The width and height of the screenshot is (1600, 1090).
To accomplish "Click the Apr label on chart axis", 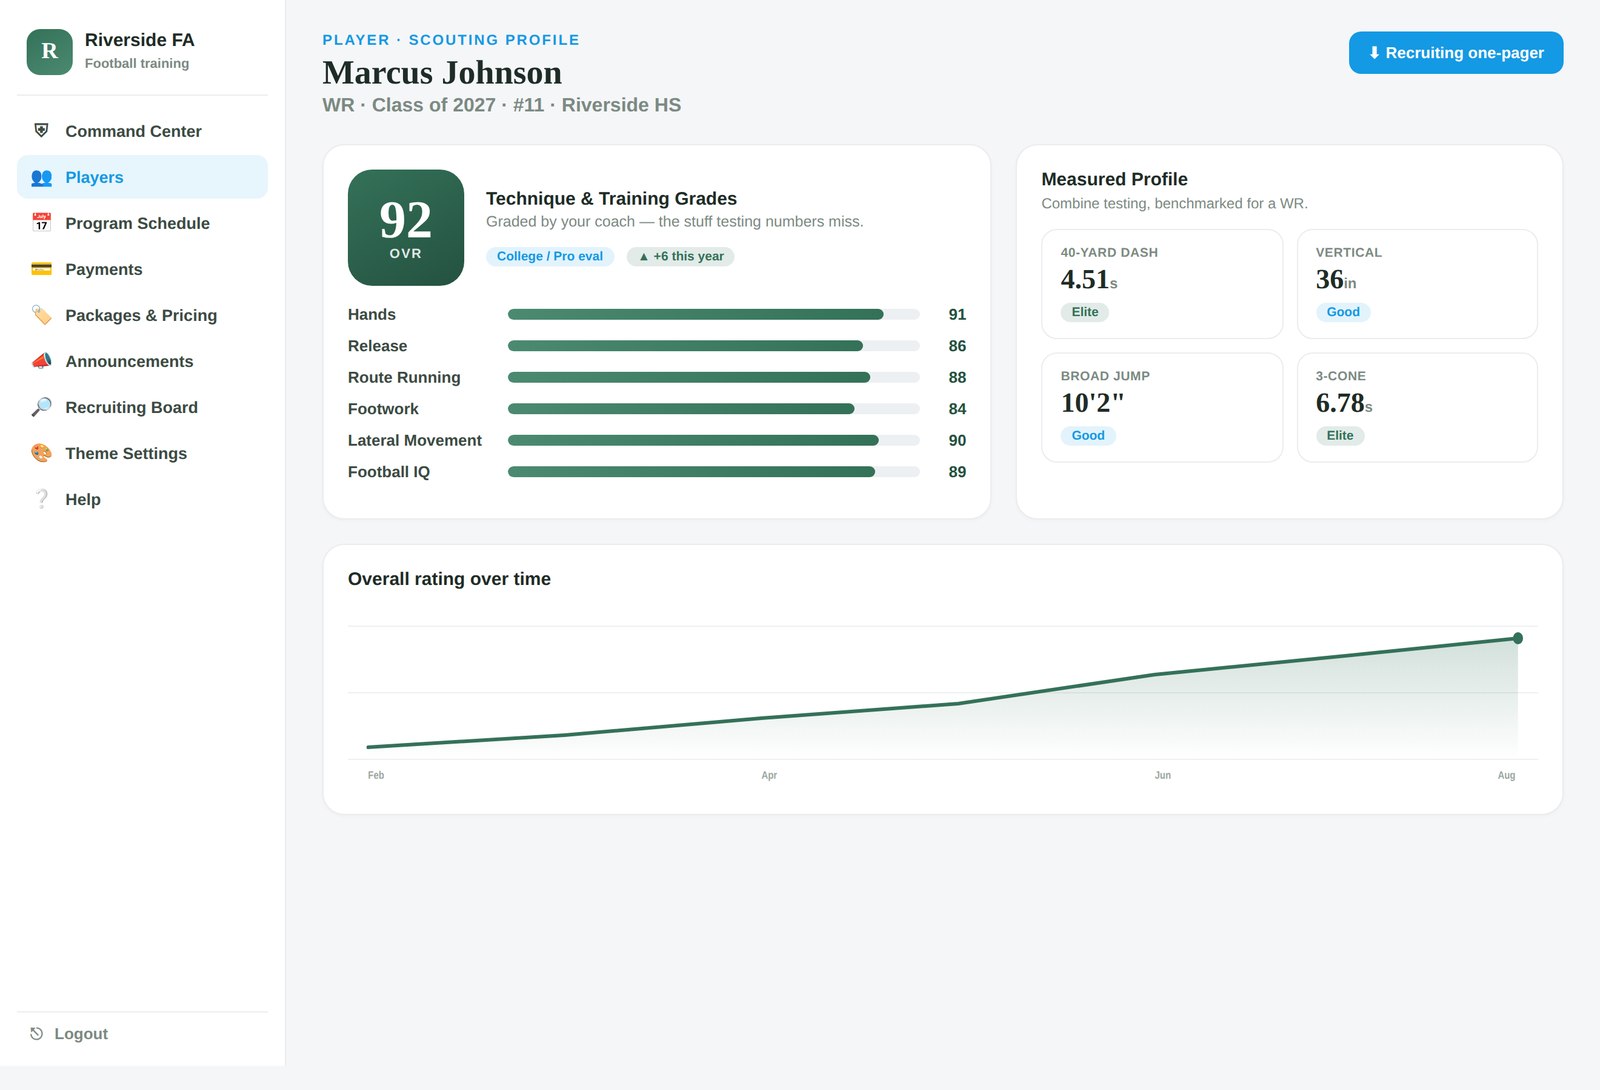I will tap(769, 775).
